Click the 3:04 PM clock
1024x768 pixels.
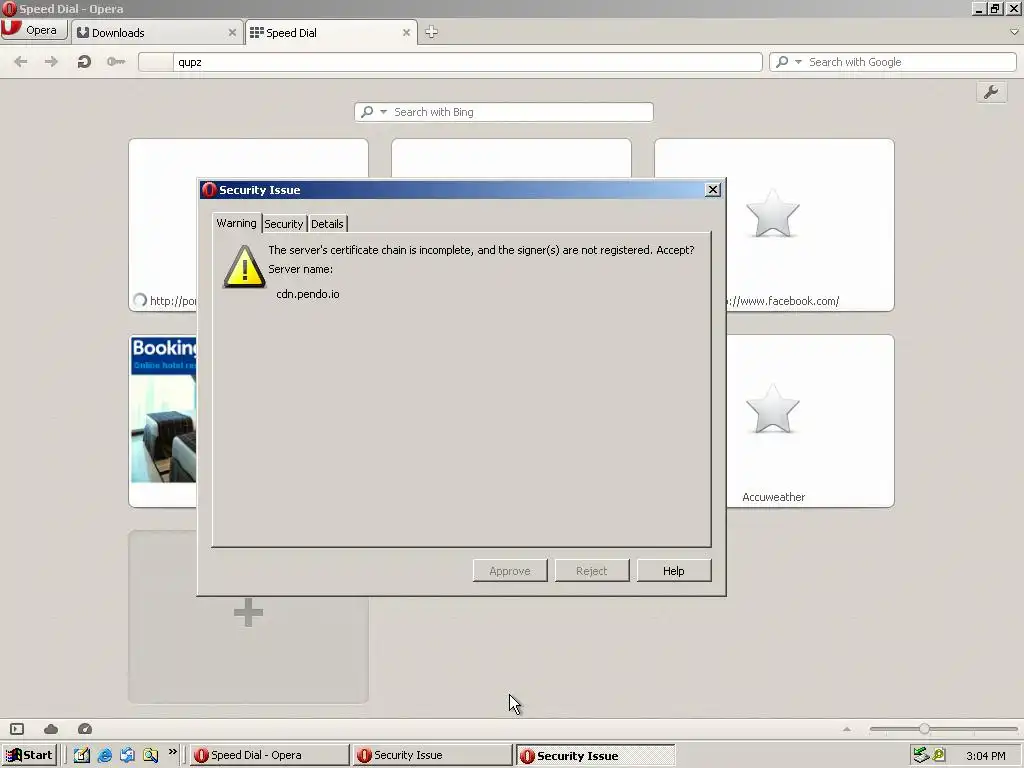[x=985, y=756]
